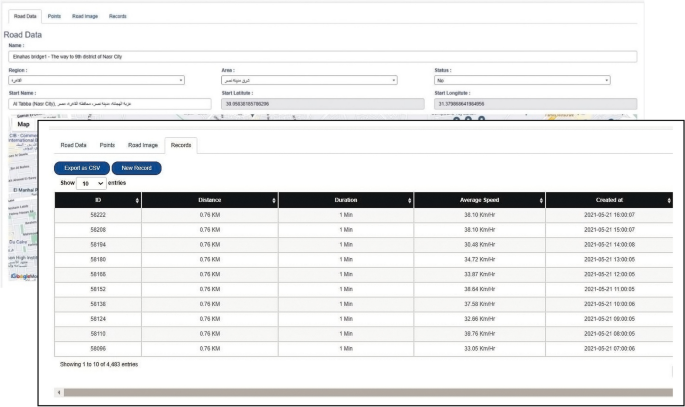This screenshot has height=407, width=685.
Task: Click into the Name text field
Action: (322, 56)
